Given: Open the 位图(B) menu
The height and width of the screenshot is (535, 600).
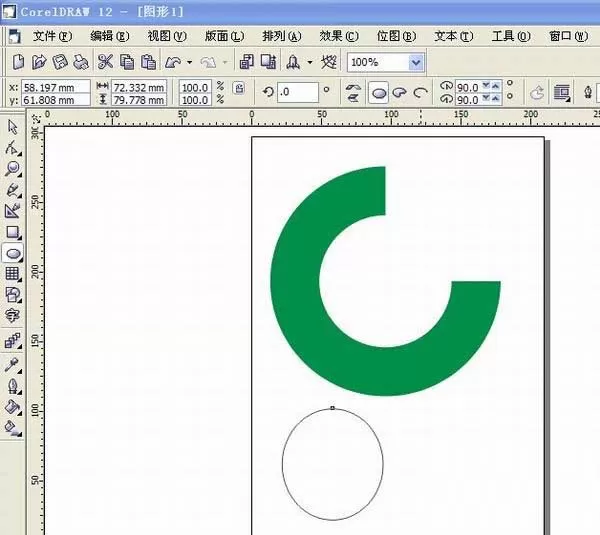Looking at the screenshot, I should pyautogui.click(x=396, y=36).
